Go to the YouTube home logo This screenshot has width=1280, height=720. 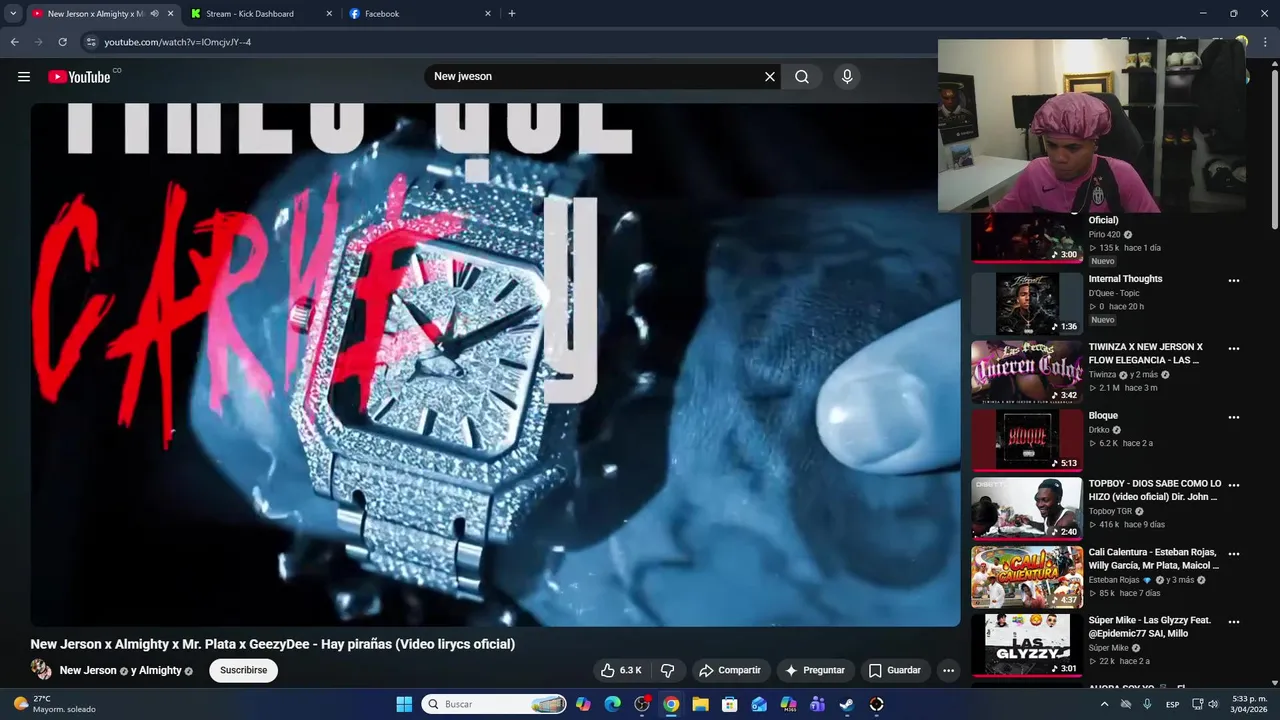coord(79,77)
